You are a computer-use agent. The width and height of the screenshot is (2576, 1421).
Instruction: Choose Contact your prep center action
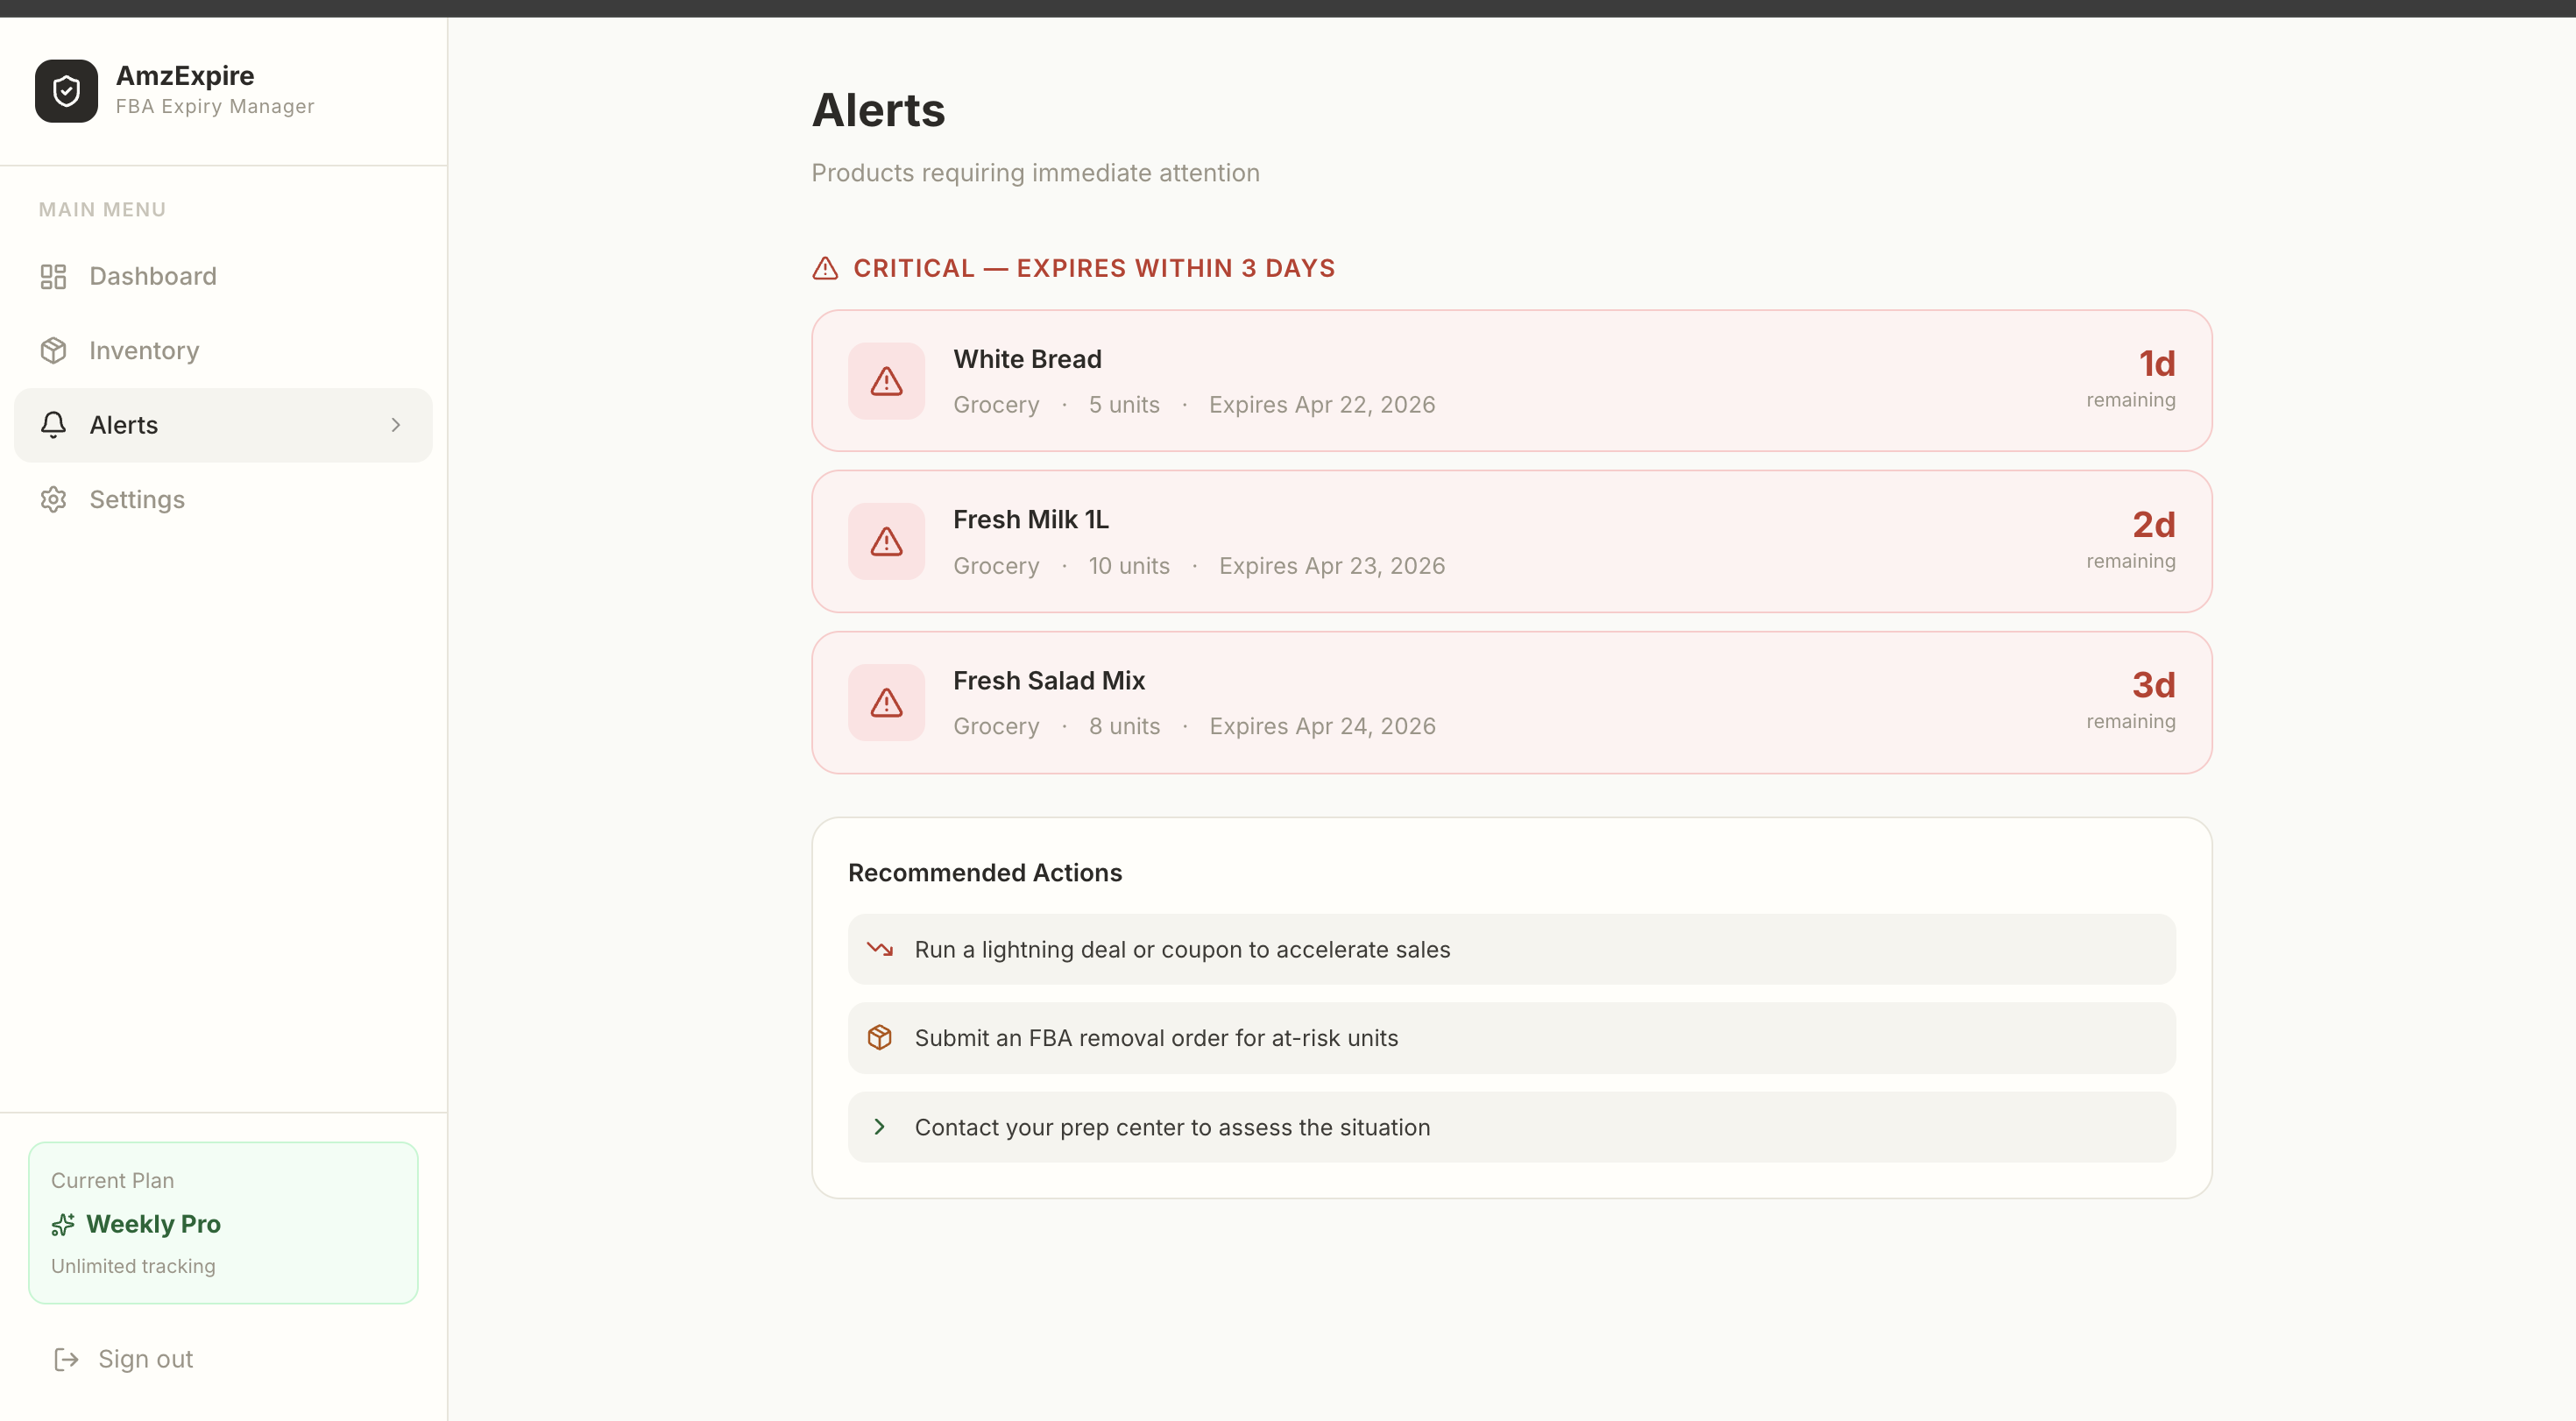[x=1511, y=1127]
